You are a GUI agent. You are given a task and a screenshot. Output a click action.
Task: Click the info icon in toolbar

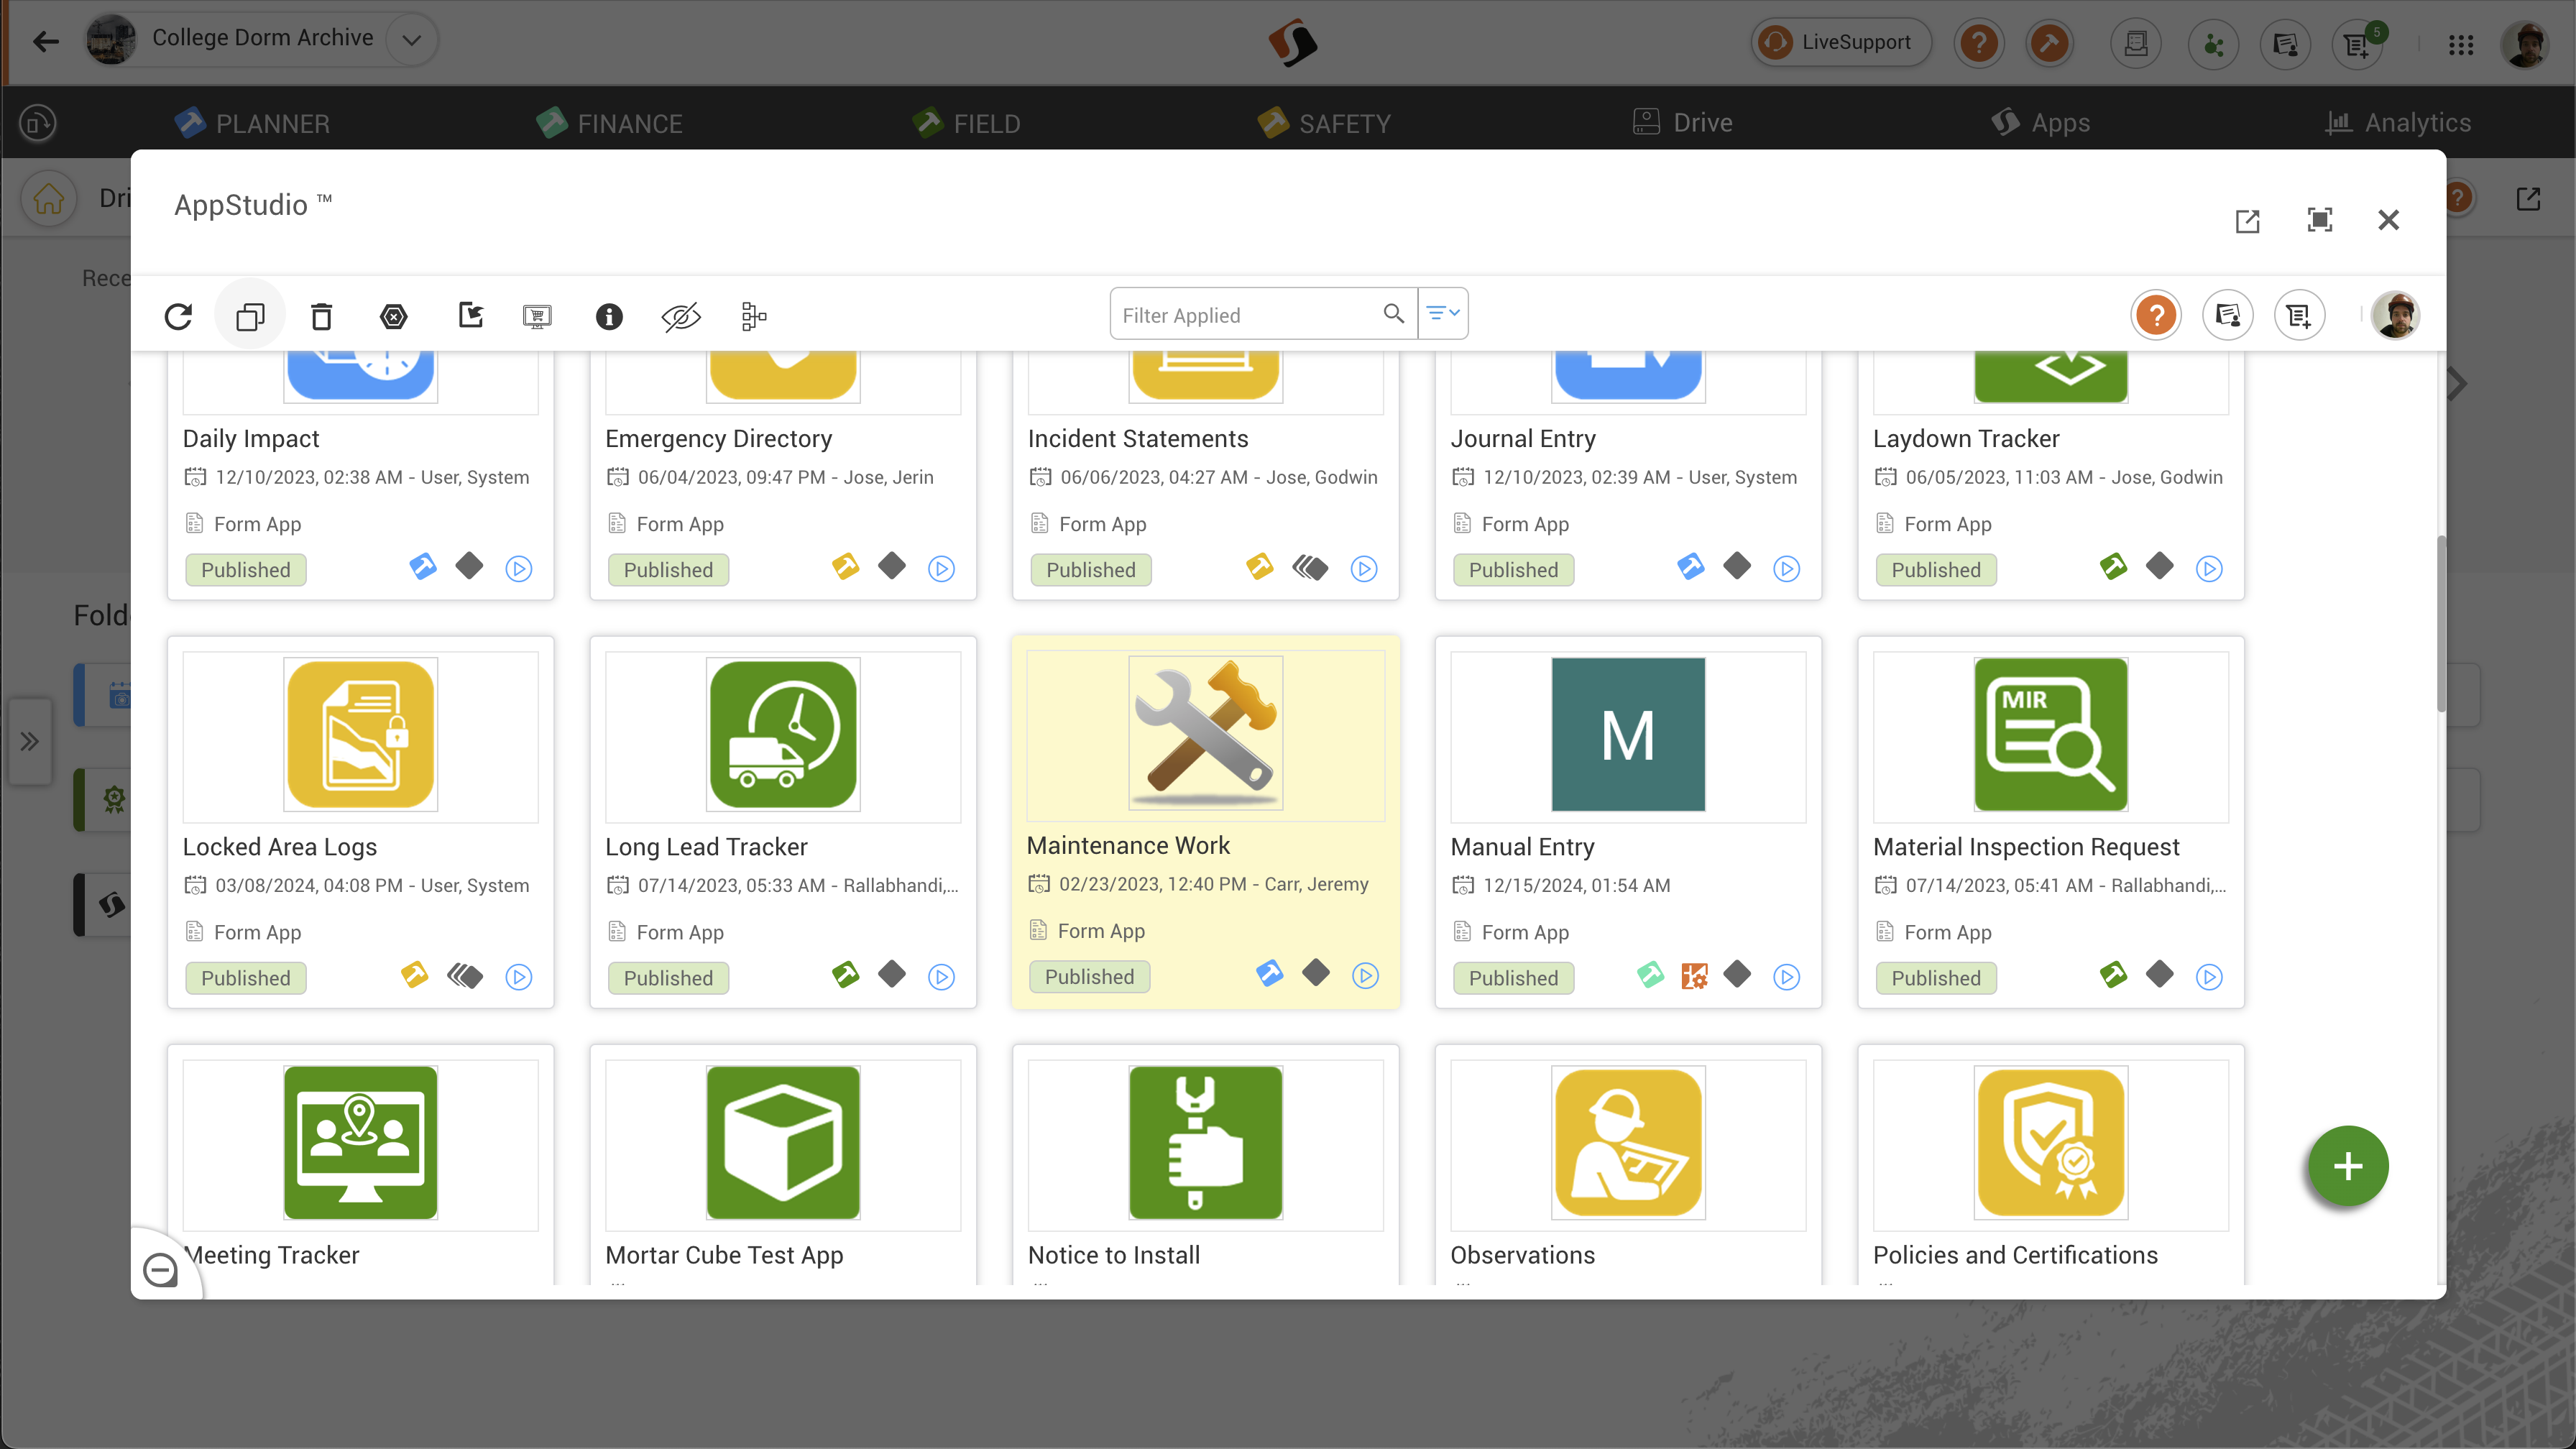pos(609,316)
